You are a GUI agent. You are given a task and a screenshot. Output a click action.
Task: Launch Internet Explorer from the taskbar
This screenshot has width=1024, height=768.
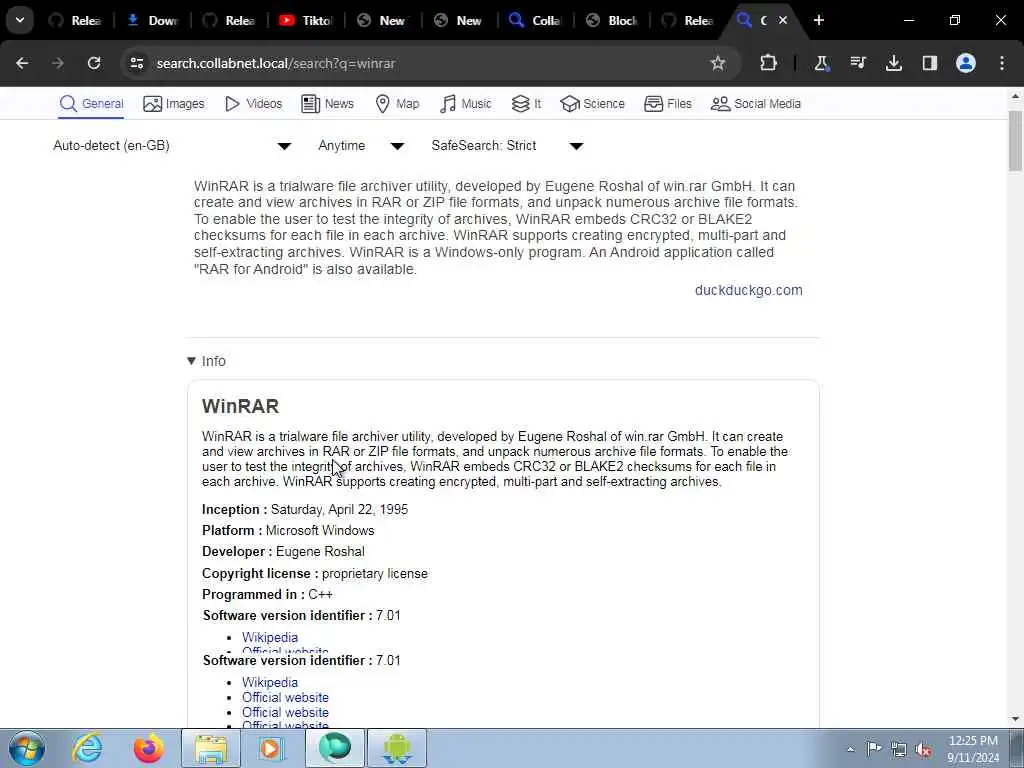point(88,748)
